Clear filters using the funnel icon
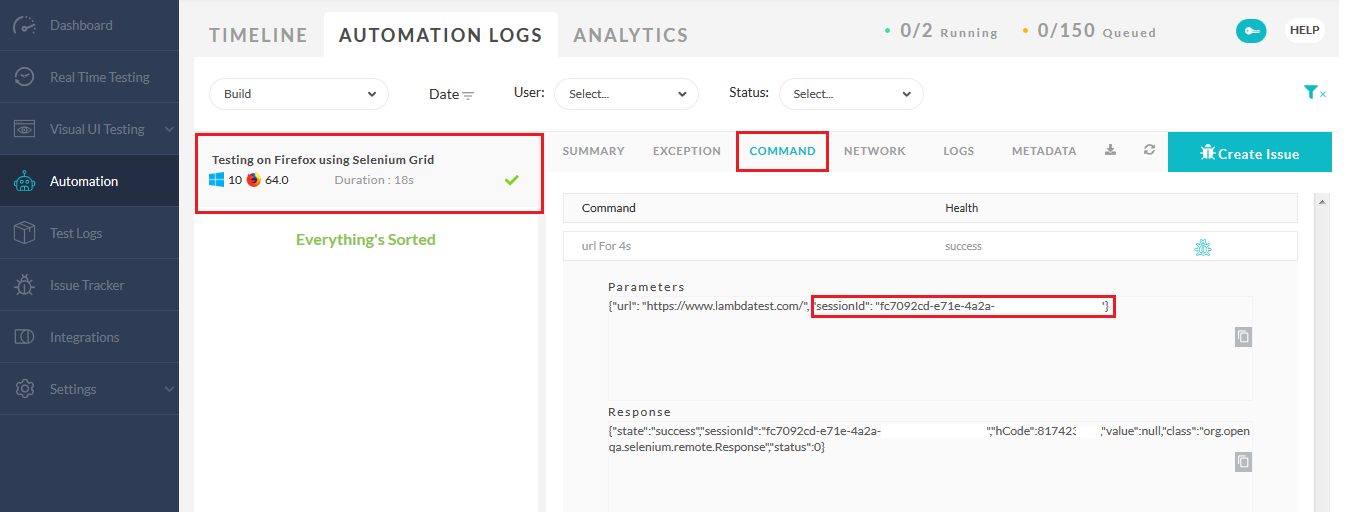Viewport: 1352px width, 512px height. tap(1314, 92)
